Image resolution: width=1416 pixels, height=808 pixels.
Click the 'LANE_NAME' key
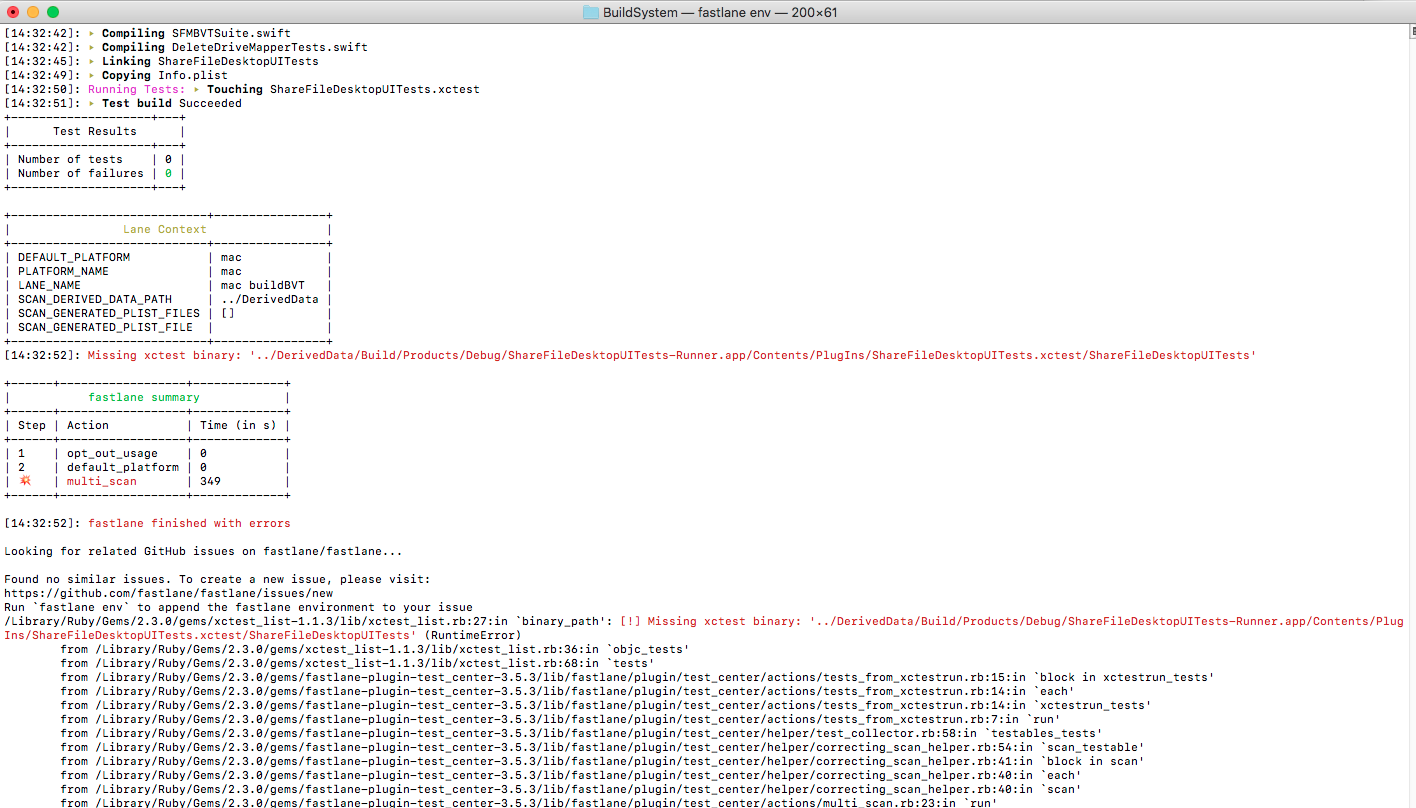[x=49, y=285]
